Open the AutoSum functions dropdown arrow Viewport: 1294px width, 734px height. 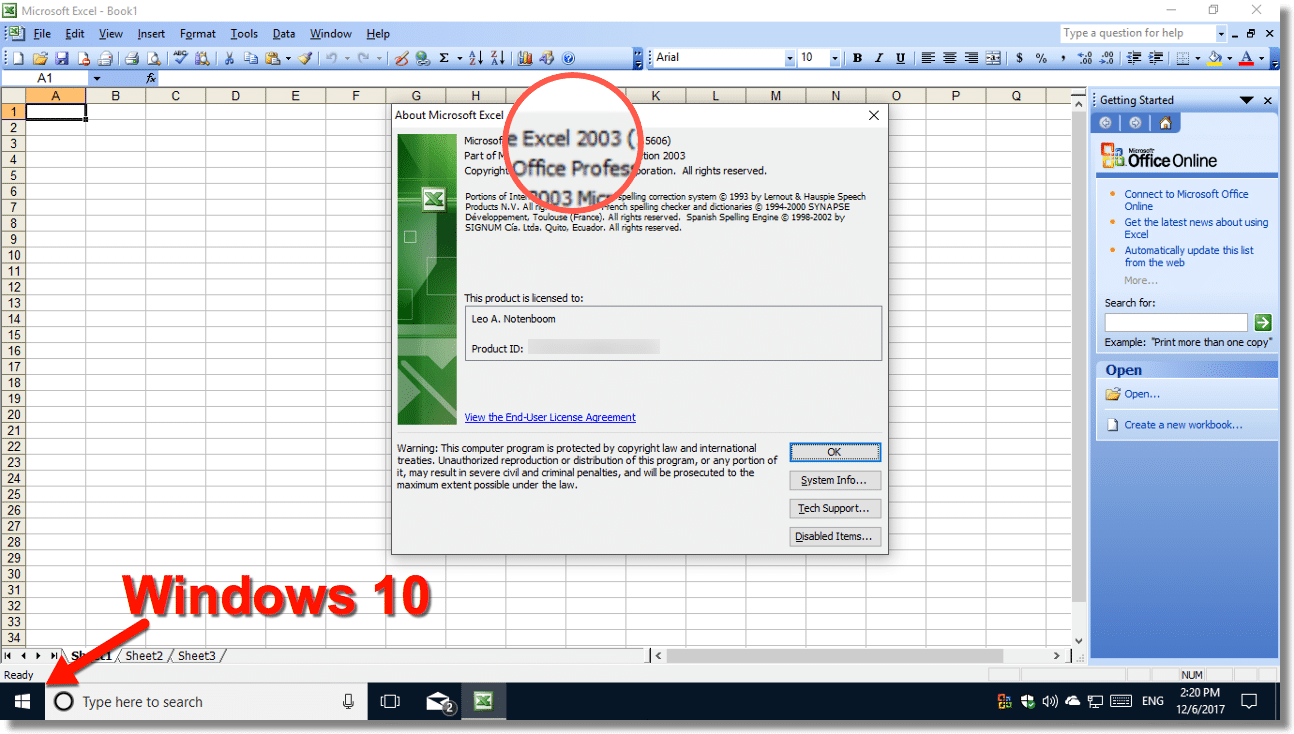[x=459, y=58]
